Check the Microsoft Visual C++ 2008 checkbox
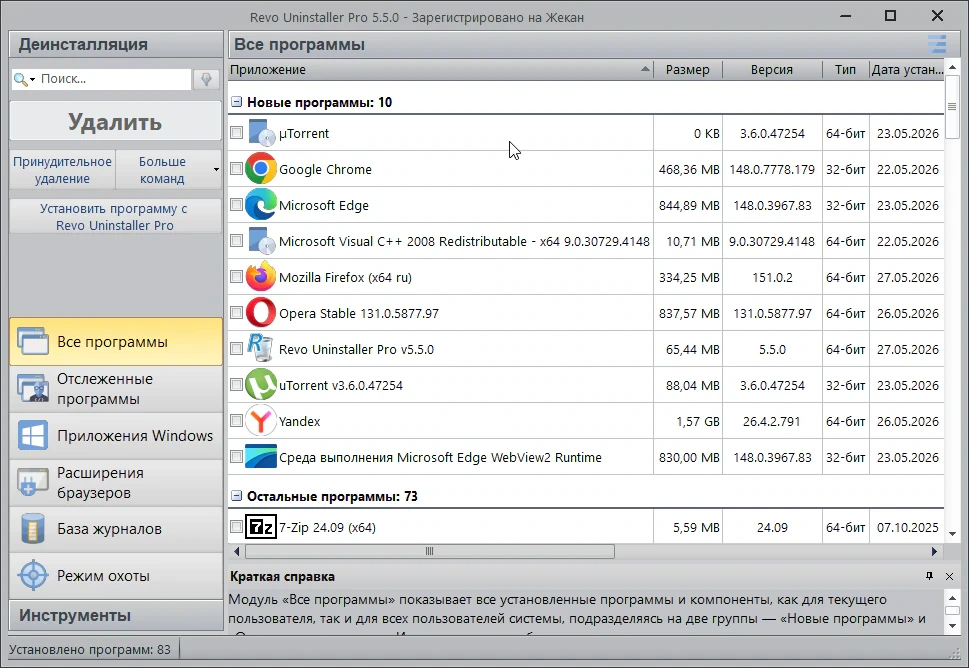The image size is (969, 668). tap(236, 240)
